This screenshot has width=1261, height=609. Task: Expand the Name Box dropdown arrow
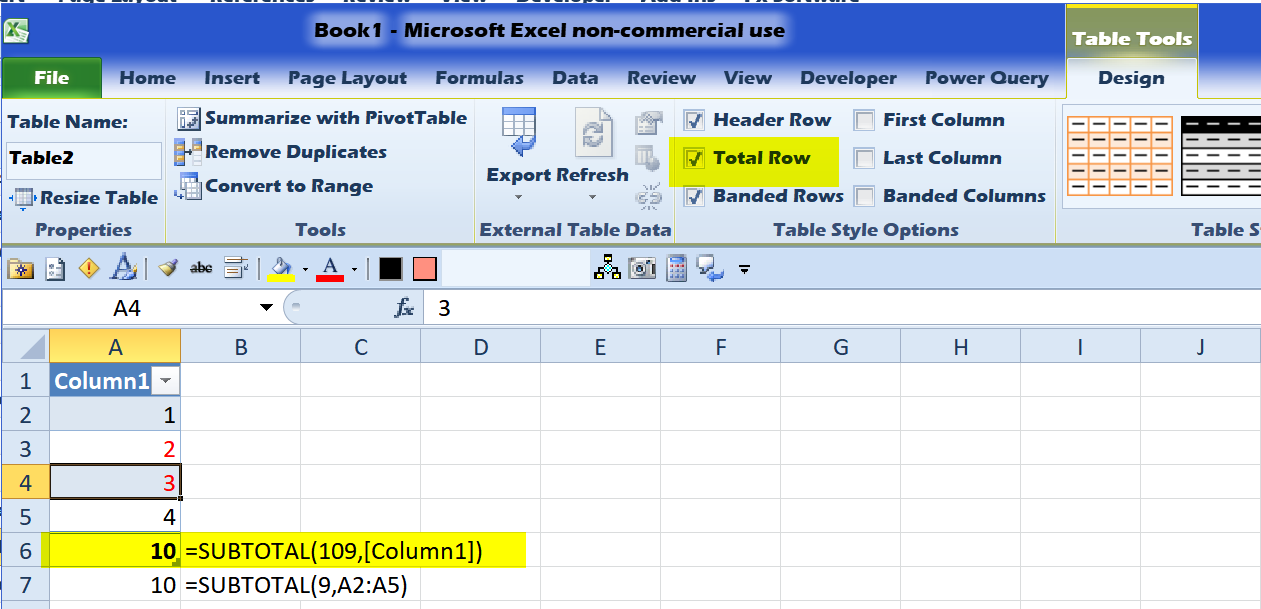coord(266,308)
